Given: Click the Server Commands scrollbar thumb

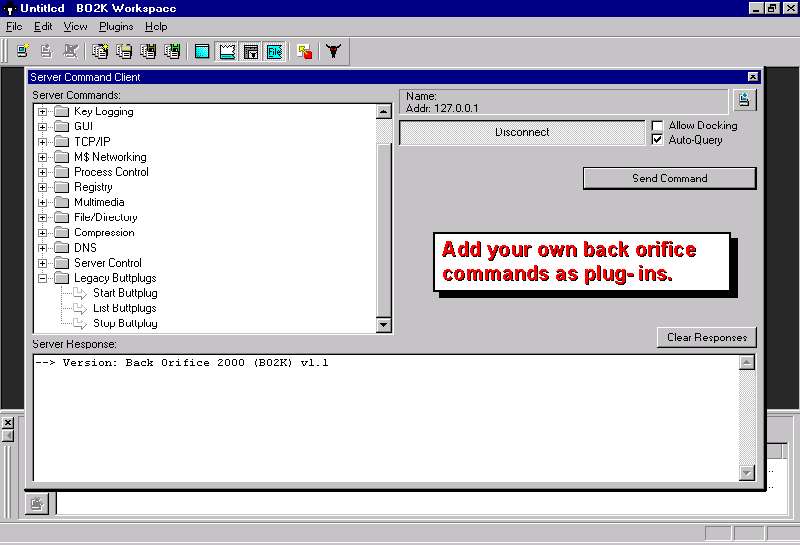Looking at the screenshot, I should click(384, 230).
